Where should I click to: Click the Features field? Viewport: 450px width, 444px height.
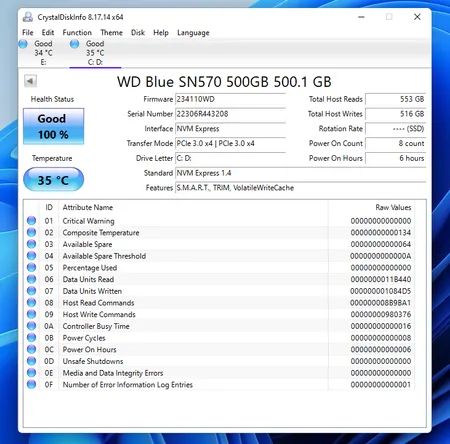click(x=301, y=188)
